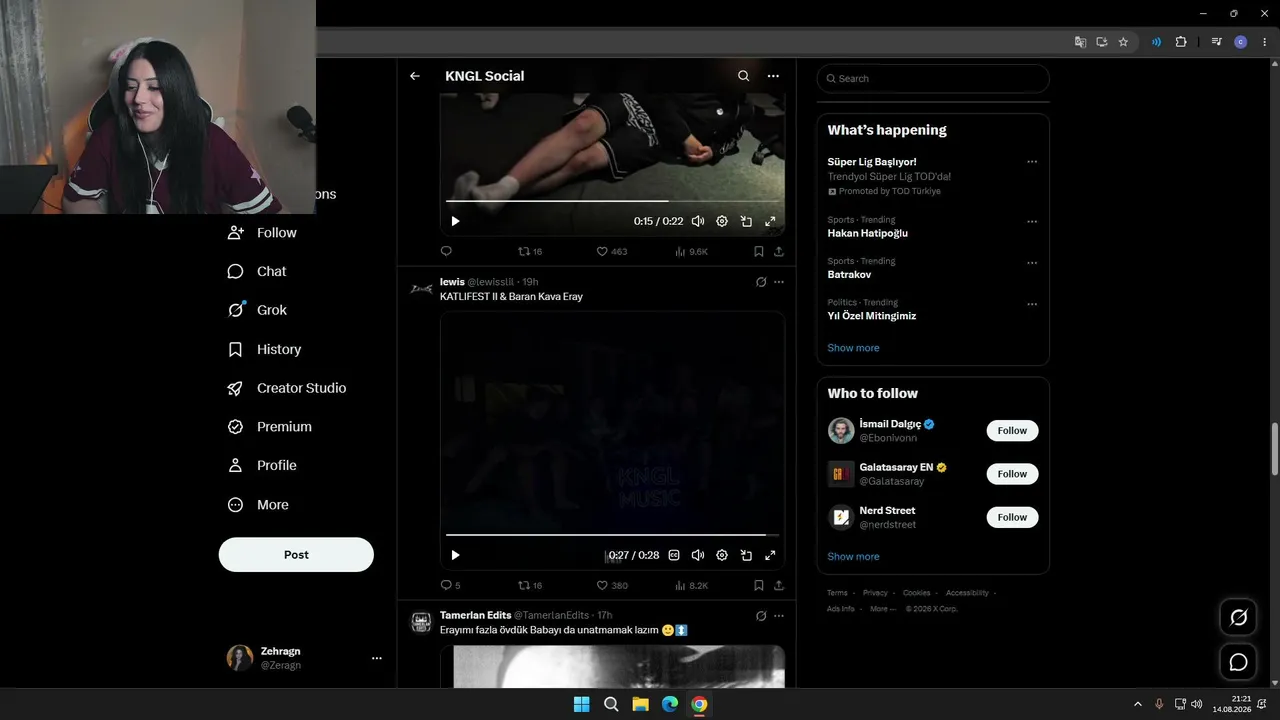The image size is (1280, 720).
Task: Play the video at 0:15 / 0:22
Action: pyautogui.click(x=455, y=221)
